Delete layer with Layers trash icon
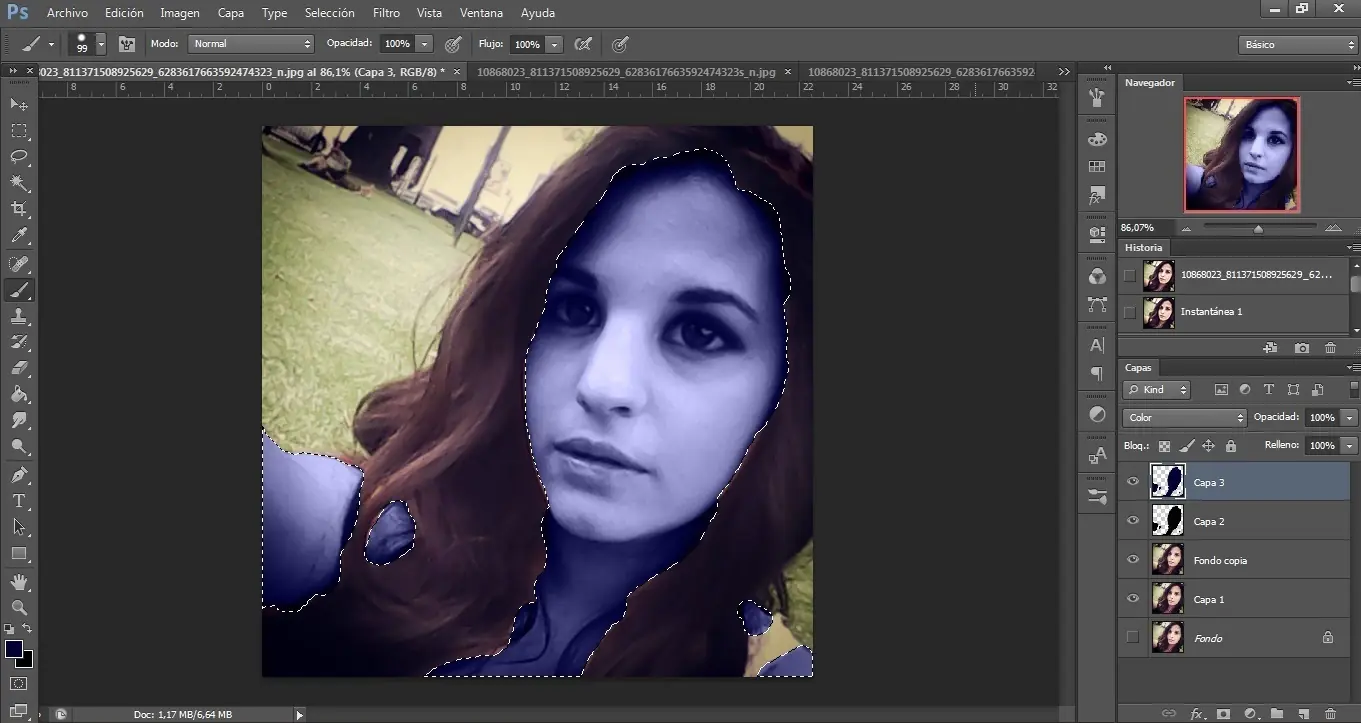1361x723 pixels. click(x=1329, y=714)
